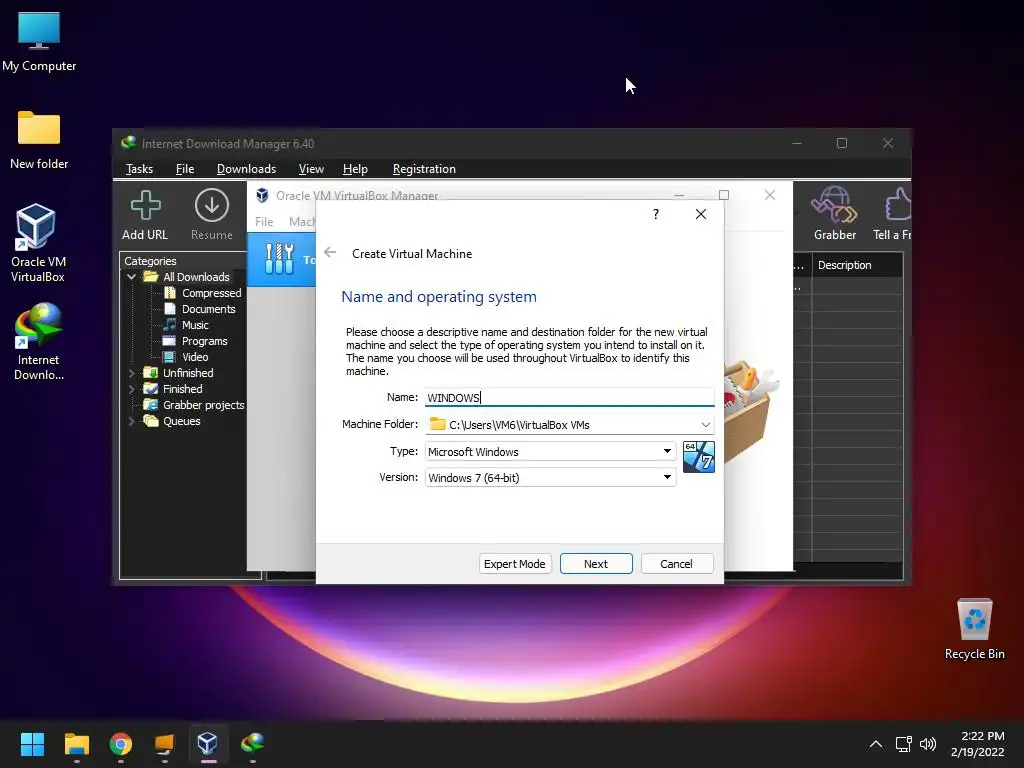Open Google Chrome from taskbar
The height and width of the screenshot is (768, 1024).
(x=121, y=744)
